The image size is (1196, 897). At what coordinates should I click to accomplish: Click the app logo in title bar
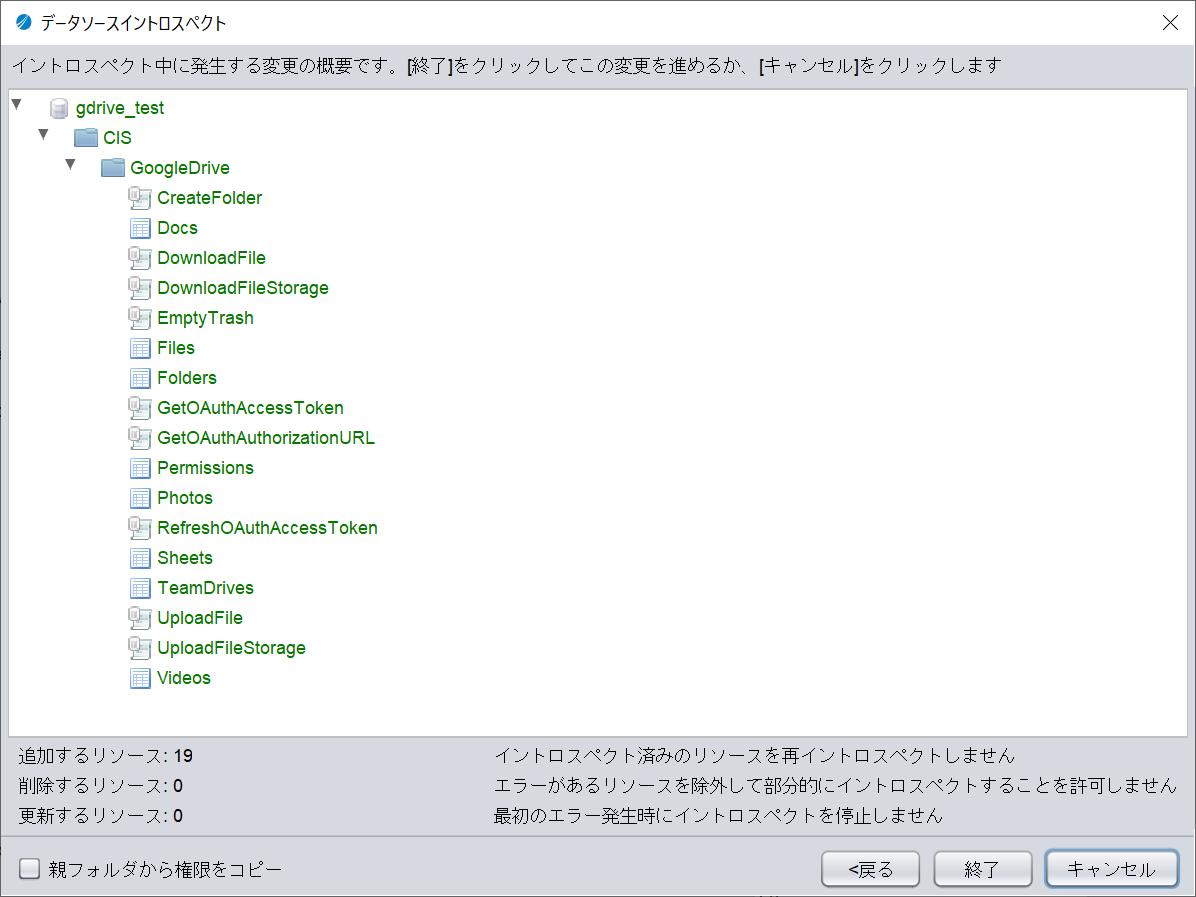24,23
